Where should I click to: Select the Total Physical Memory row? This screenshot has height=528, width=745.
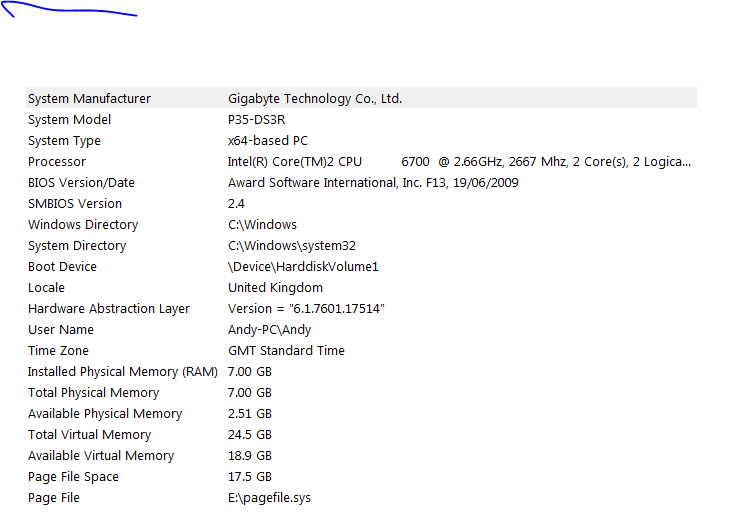(x=93, y=393)
